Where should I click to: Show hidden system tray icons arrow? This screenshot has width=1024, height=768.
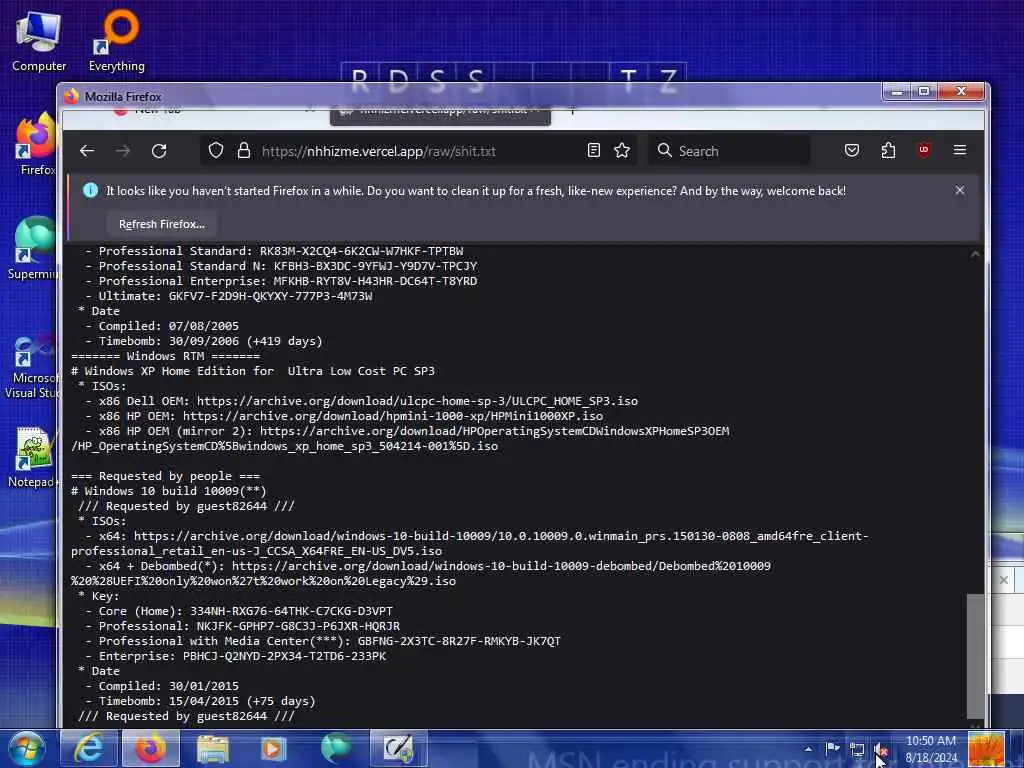[x=808, y=749]
